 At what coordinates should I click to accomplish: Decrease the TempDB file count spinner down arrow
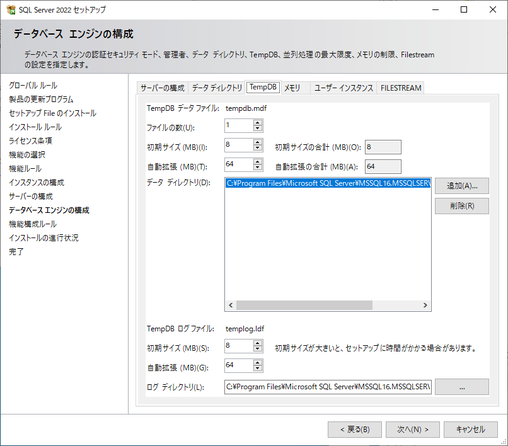click(x=257, y=129)
